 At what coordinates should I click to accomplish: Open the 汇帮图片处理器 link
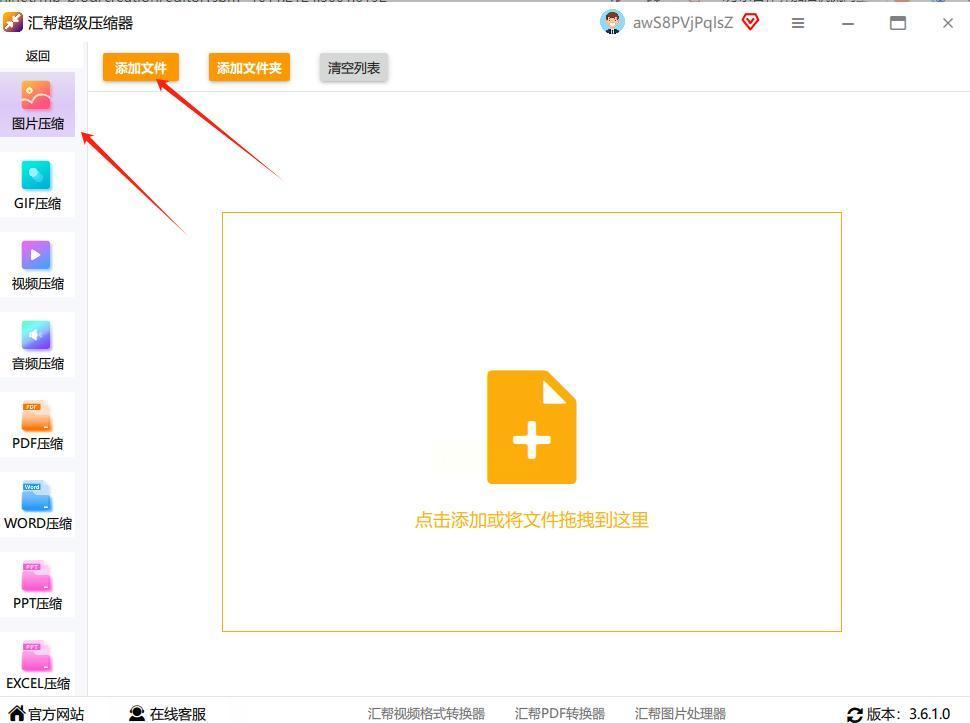point(680,714)
